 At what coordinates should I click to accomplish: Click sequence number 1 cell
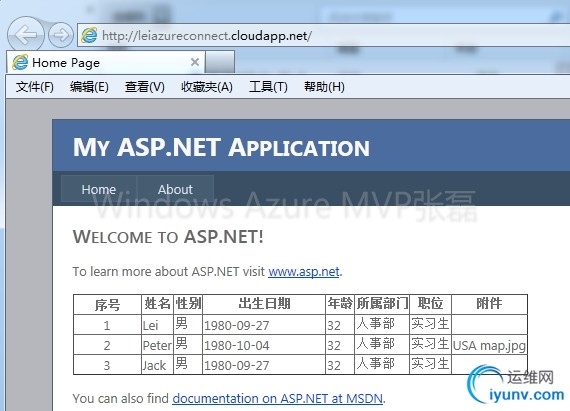(107, 325)
